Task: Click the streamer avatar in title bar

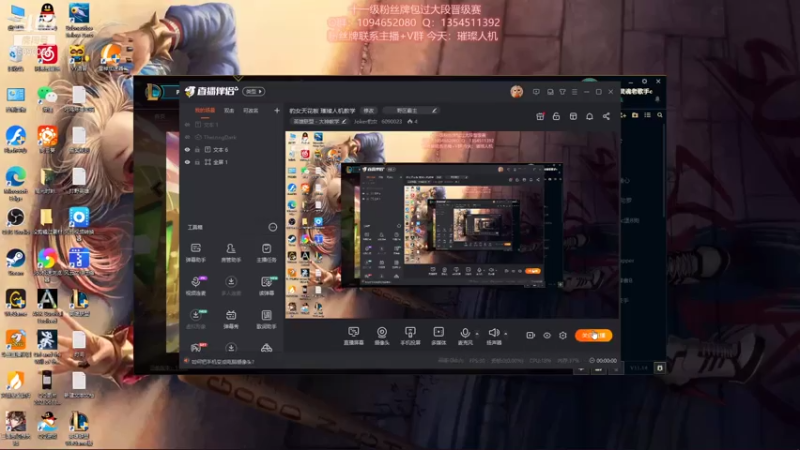Action: (516, 92)
